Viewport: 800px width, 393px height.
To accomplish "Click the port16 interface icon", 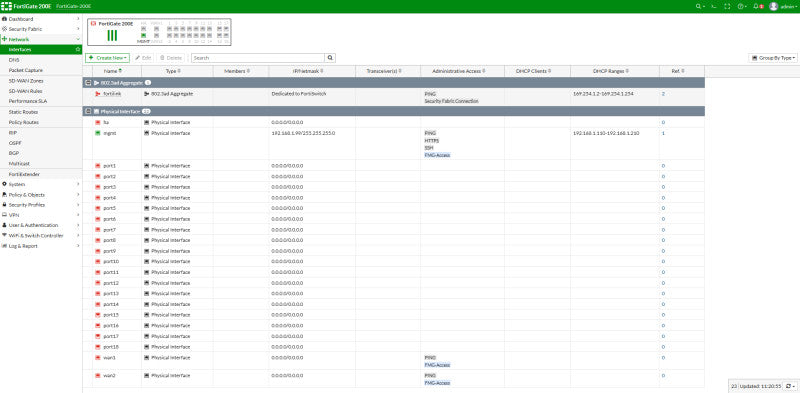I will pos(97,326).
